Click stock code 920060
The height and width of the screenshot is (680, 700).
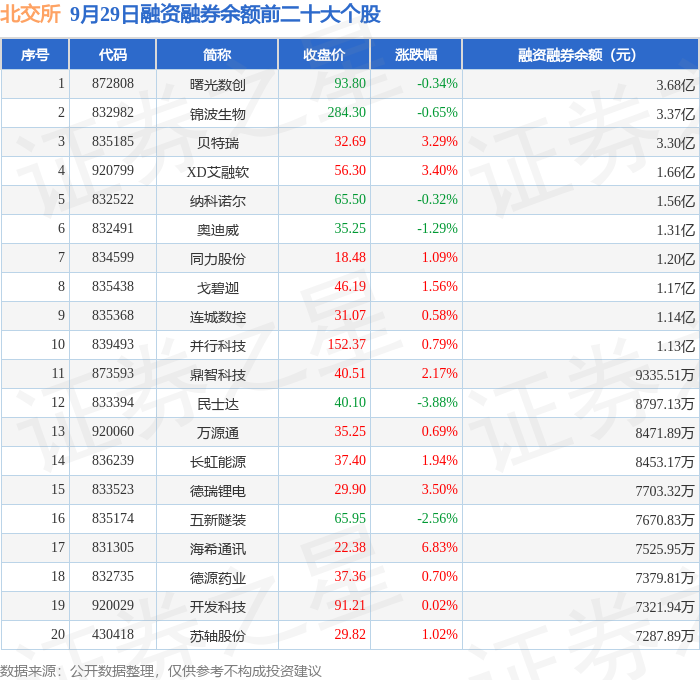(x=113, y=432)
